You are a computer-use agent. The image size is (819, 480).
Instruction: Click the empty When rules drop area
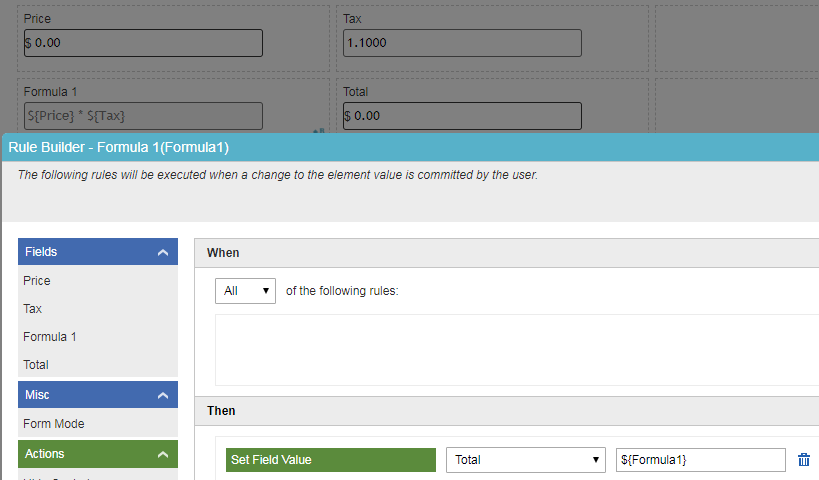click(516, 349)
